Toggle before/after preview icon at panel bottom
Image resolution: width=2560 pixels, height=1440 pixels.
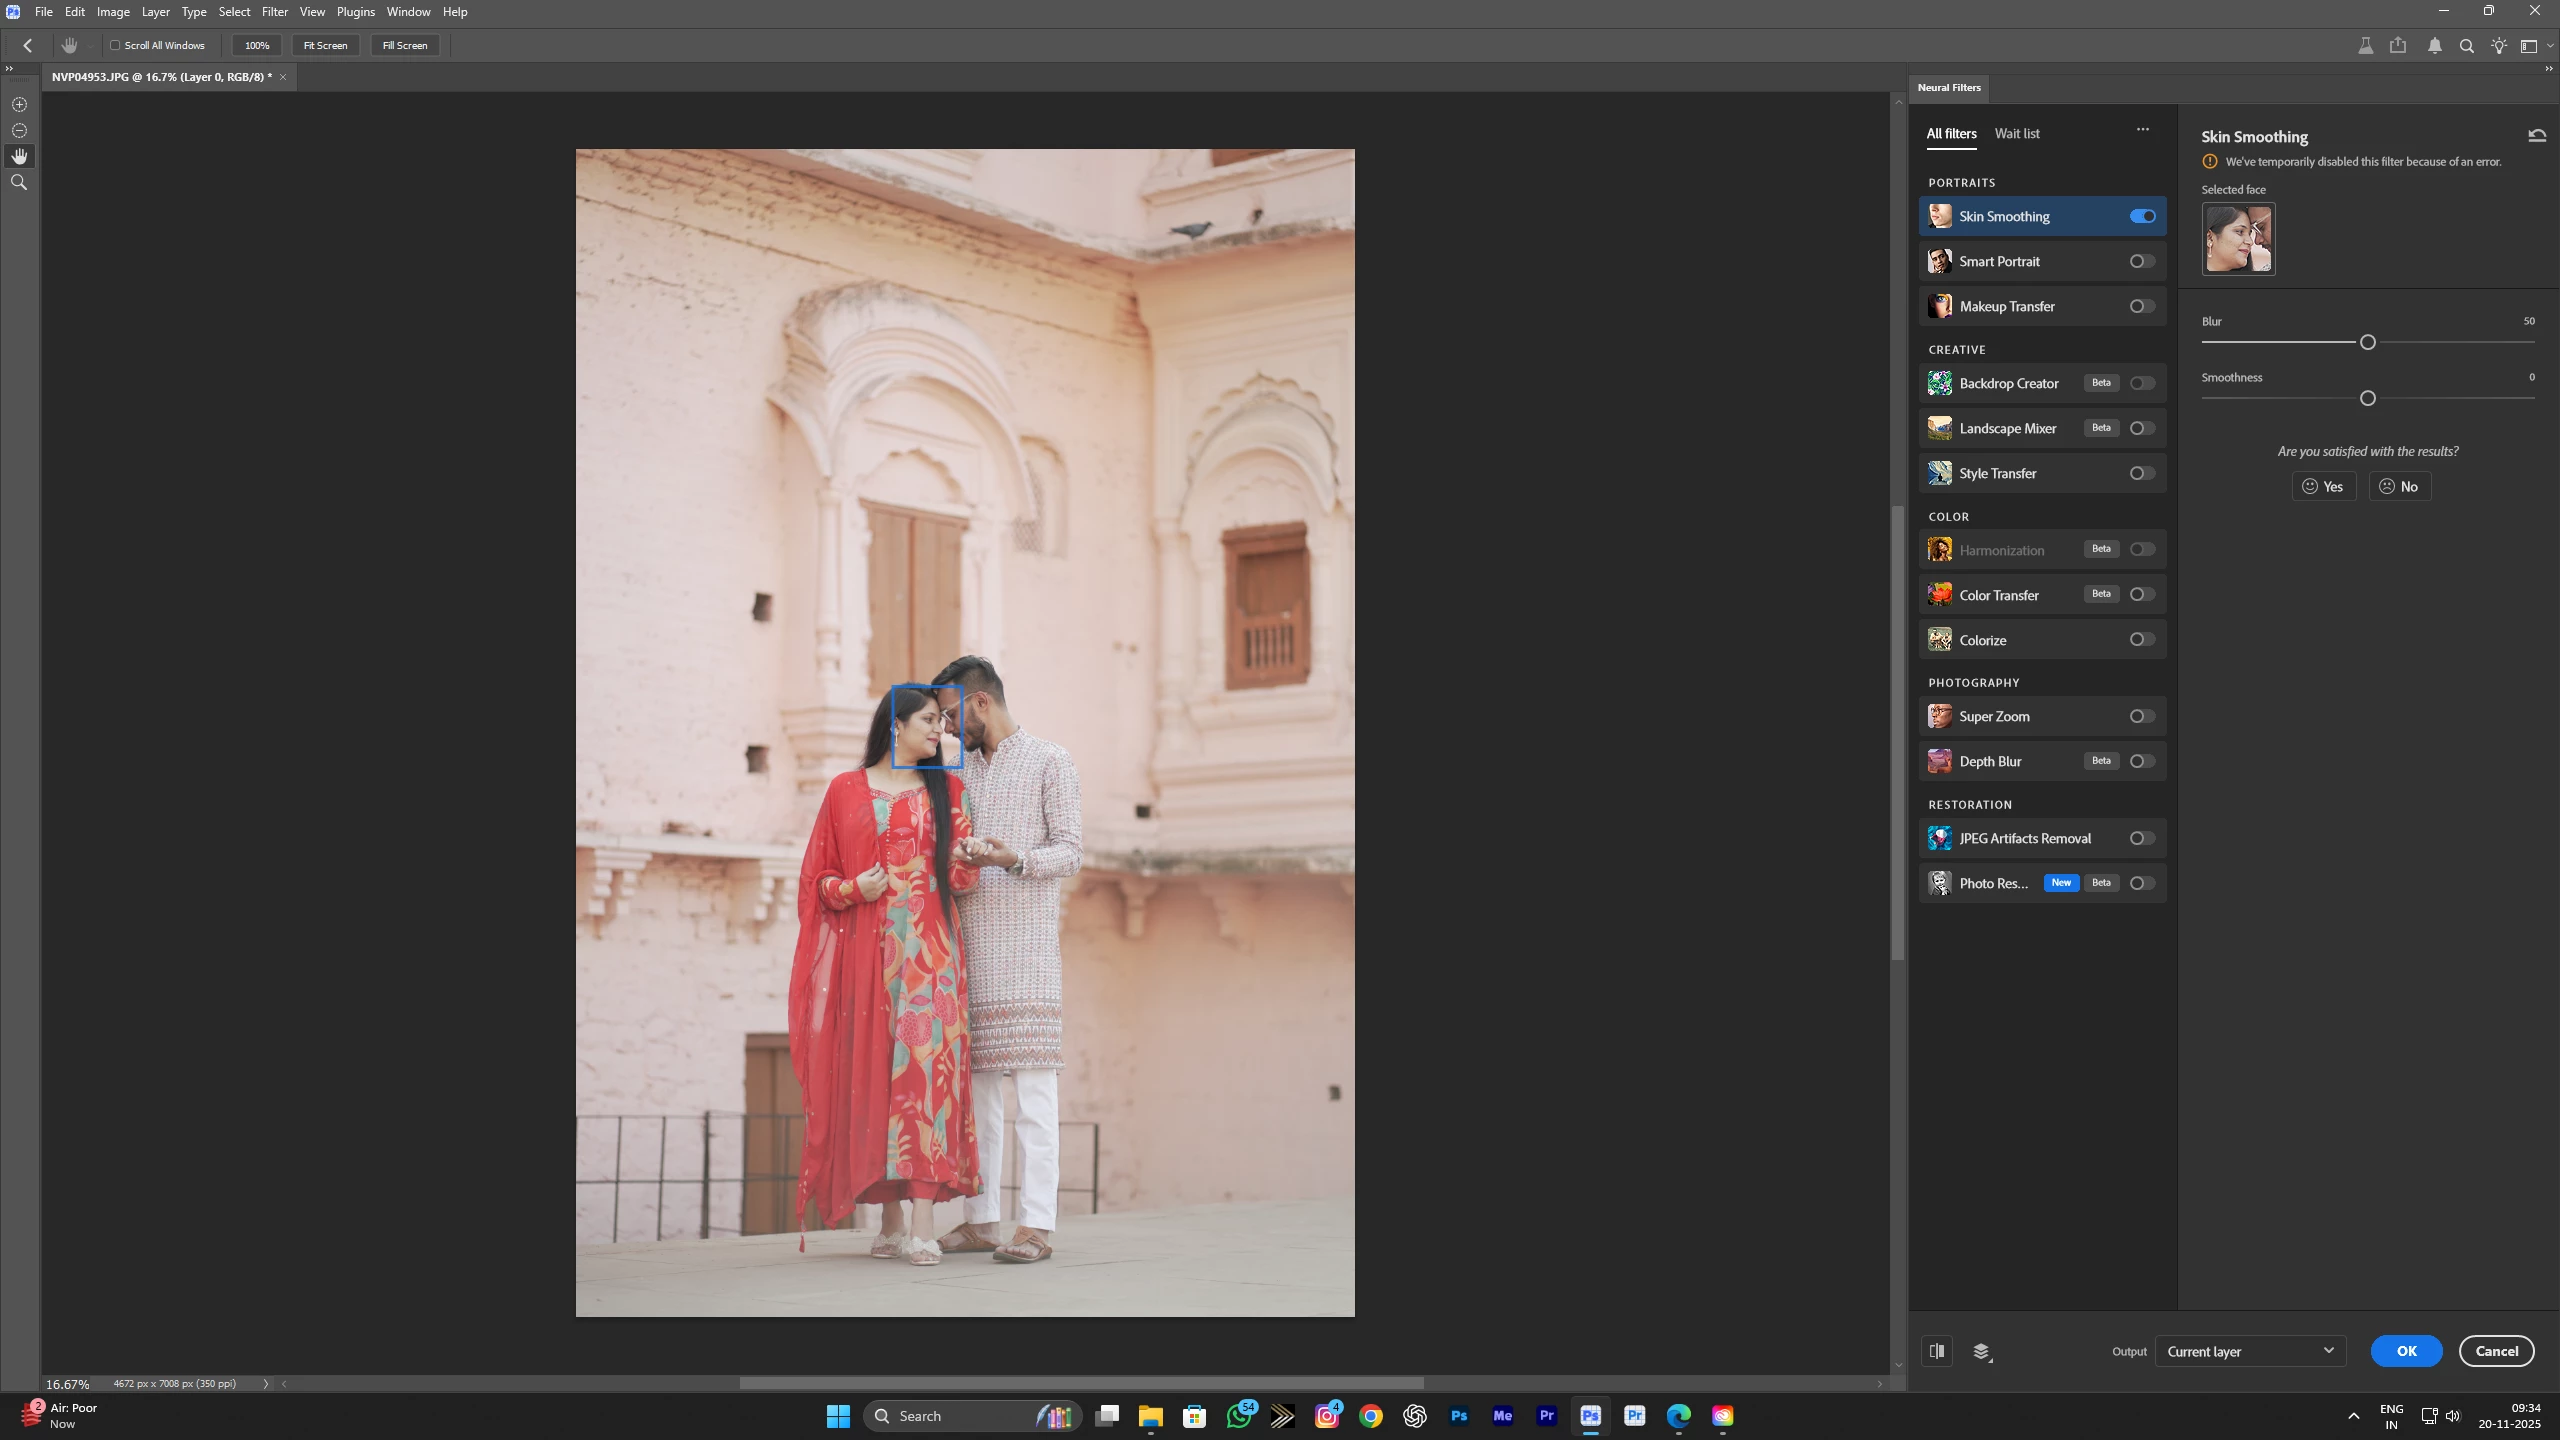(1937, 1351)
